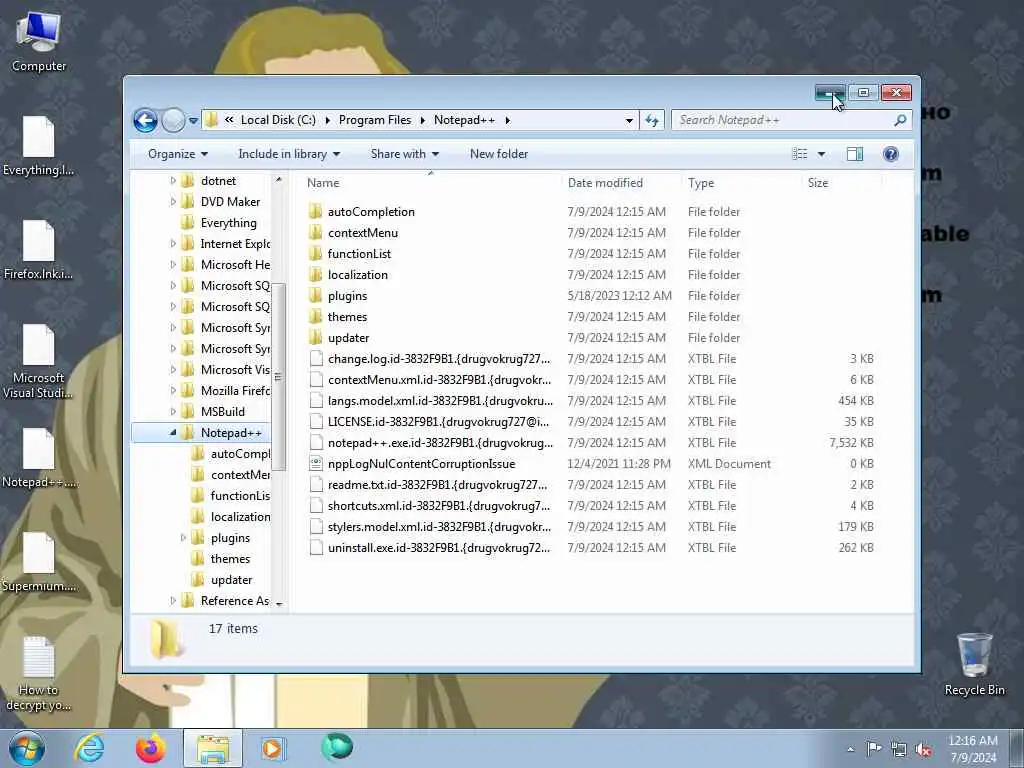Sort by the Name column header
This screenshot has height=768, width=1024.
point(323,183)
